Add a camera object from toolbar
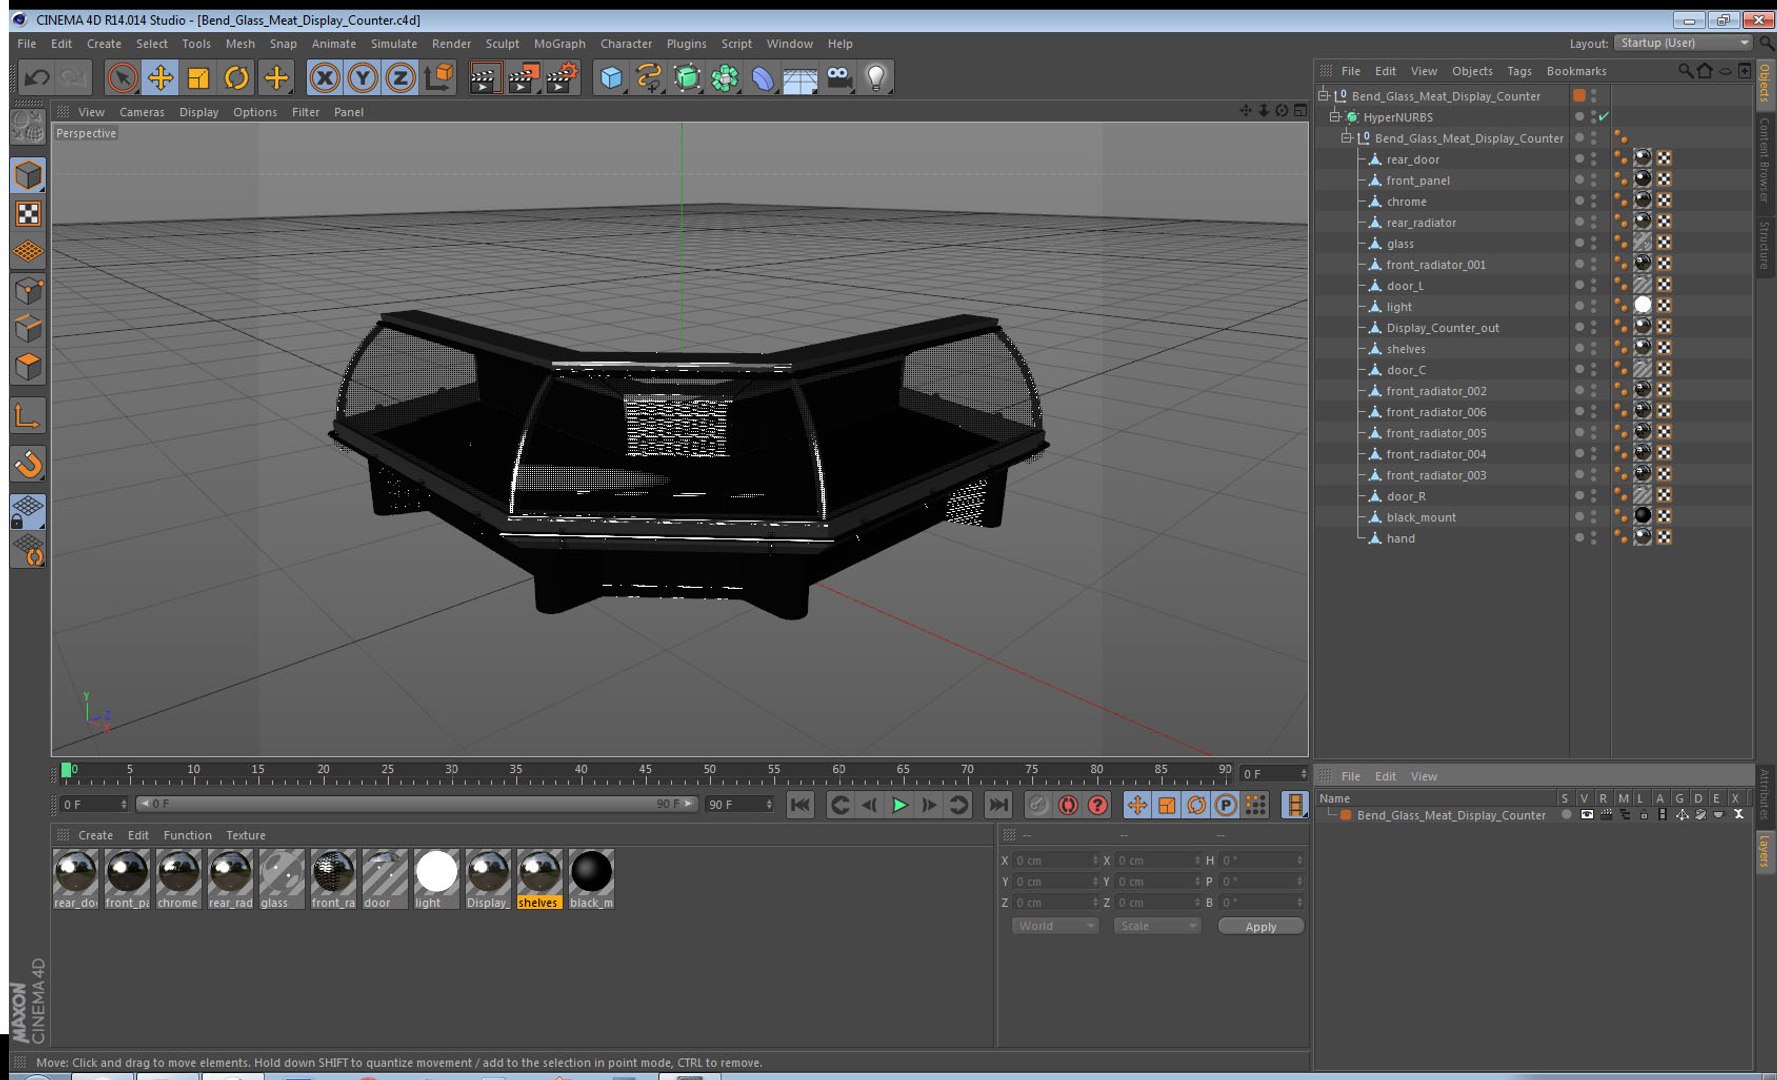The height and width of the screenshot is (1080, 1777). tap(839, 78)
